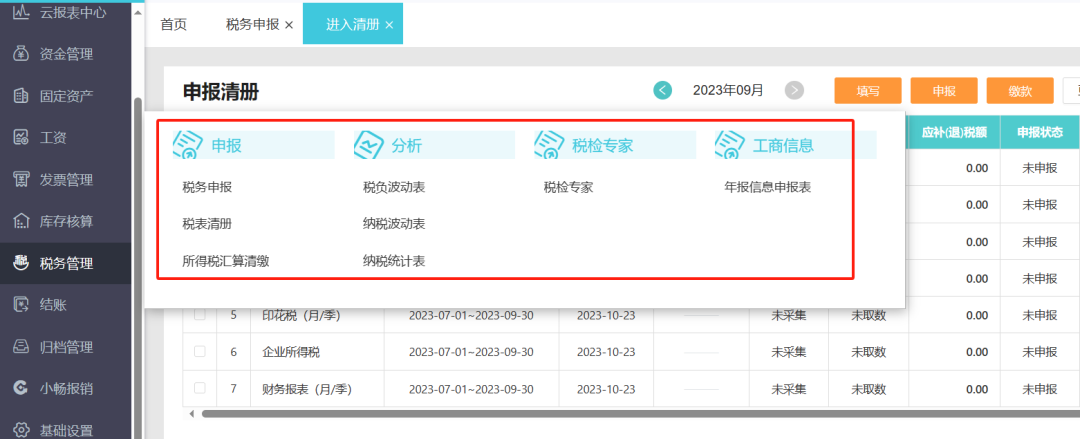Open 库存核算 in the sidebar
Screen dimensions: 1080x439
pyautogui.click(x=65, y=221)
